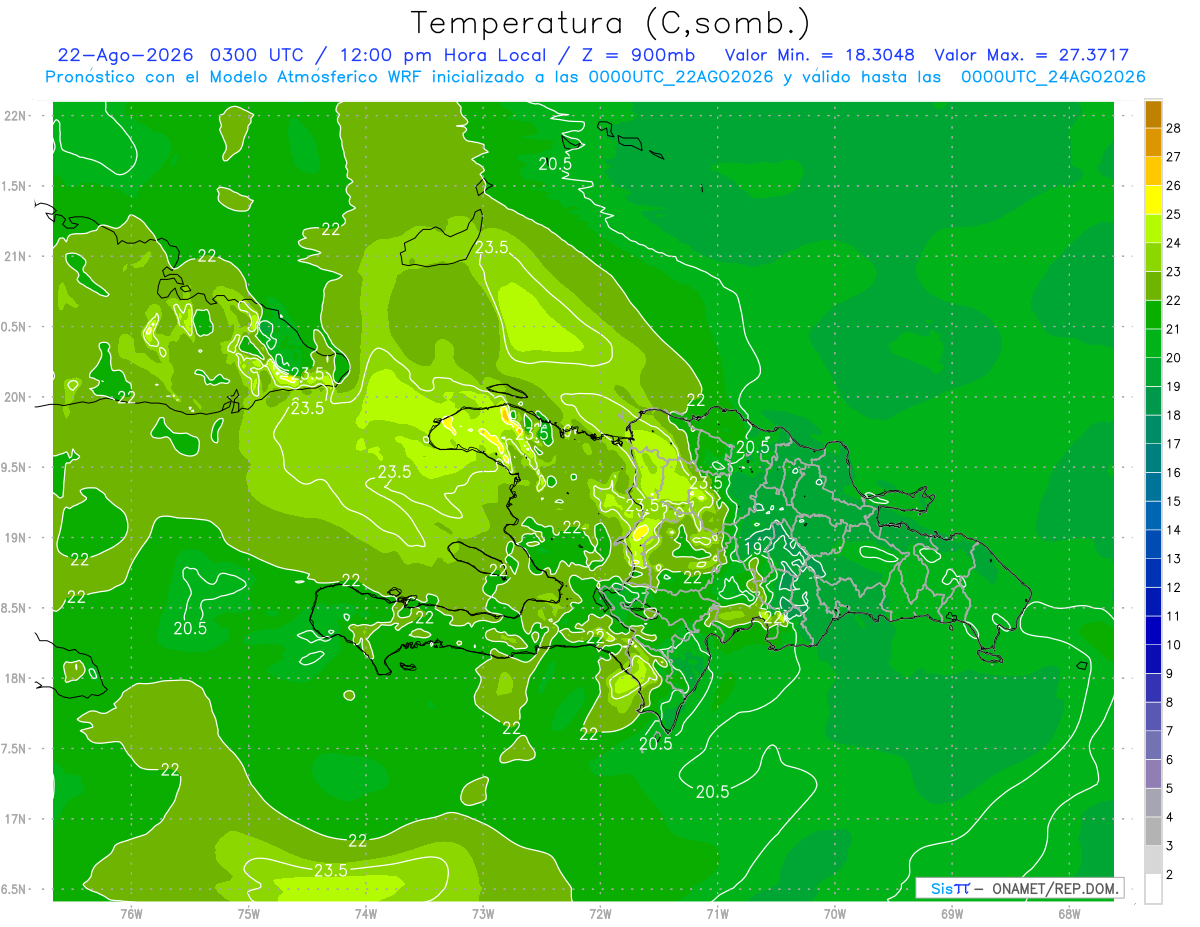Viewport: 1200px width, 927px height.
Task: Click the '75W' longitude axis label
Action: 249,914
